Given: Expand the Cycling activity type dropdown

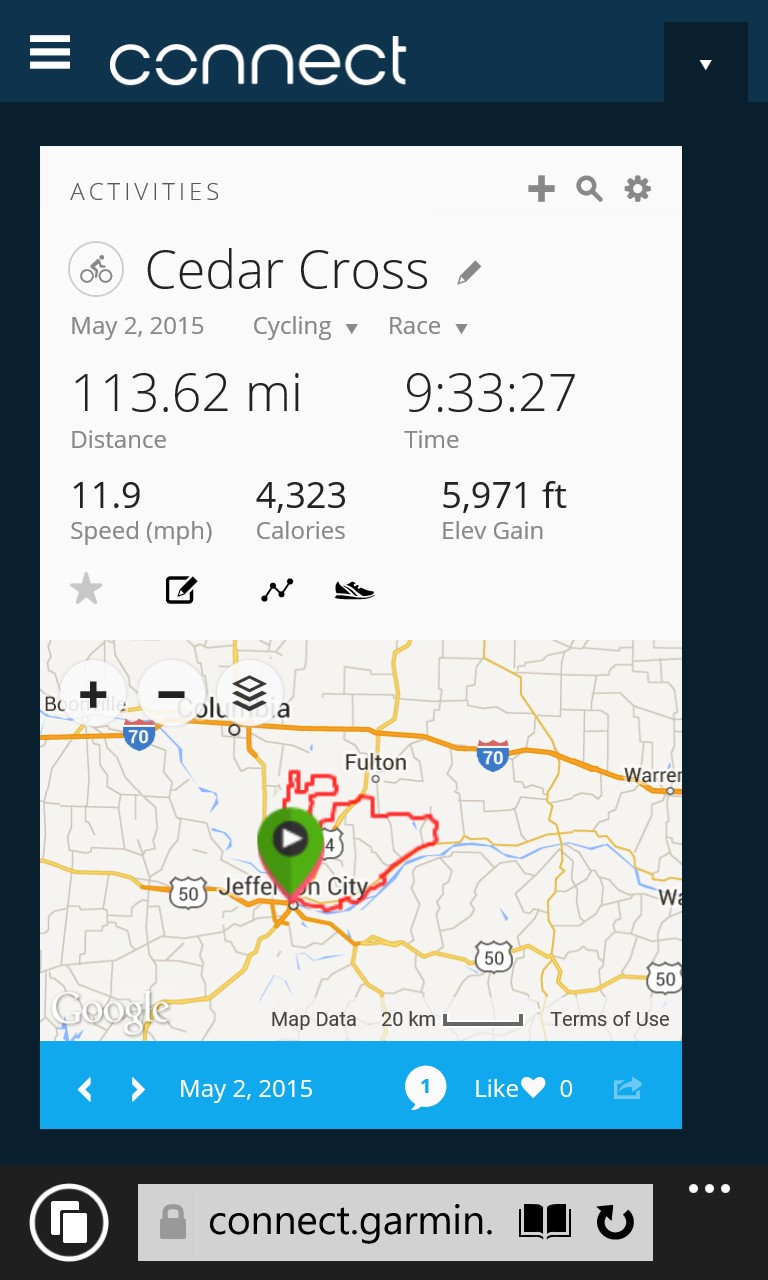Looking at the screenshot, I should pos(305,327).
